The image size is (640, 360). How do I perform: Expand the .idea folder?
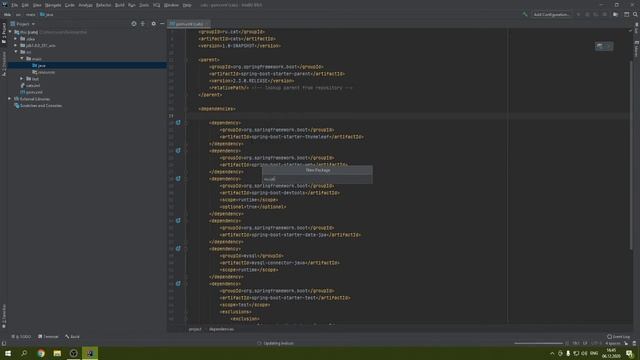point(16,39)
